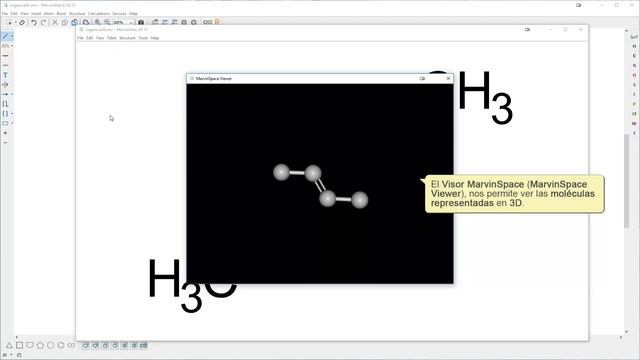Open the Tools menu in MarvinView window

(143, 38)
